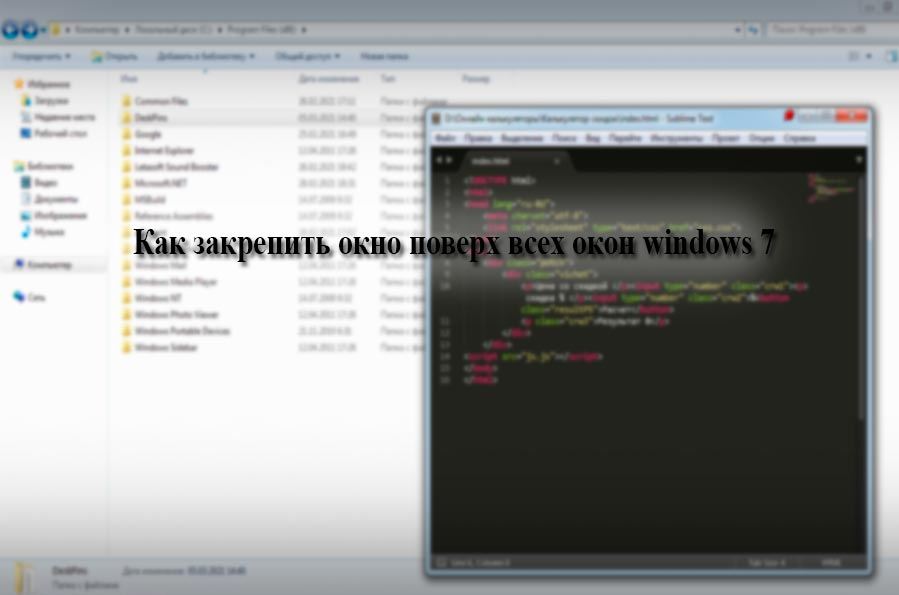This screenshot has width=899, height=595.
Task: Open the Вид menu in Sublime Text
Action: 593,138
